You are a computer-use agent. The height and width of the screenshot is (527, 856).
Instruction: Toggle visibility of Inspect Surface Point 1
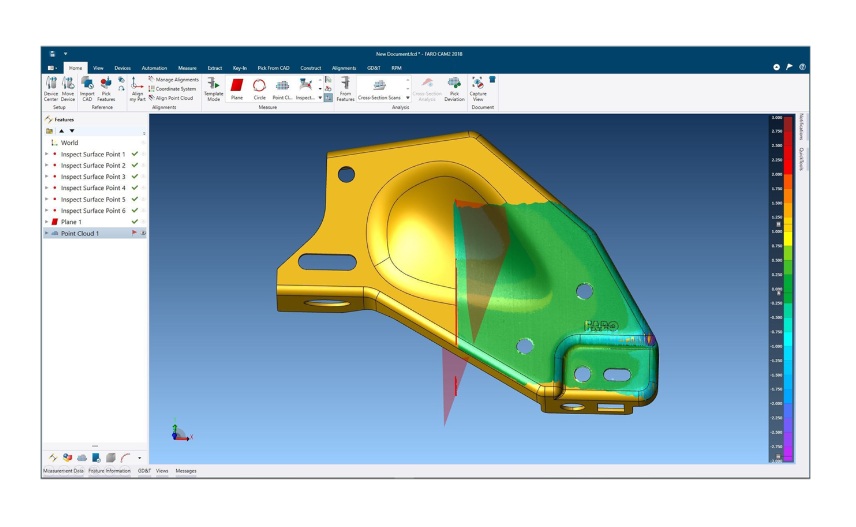(x=144, y=154)
